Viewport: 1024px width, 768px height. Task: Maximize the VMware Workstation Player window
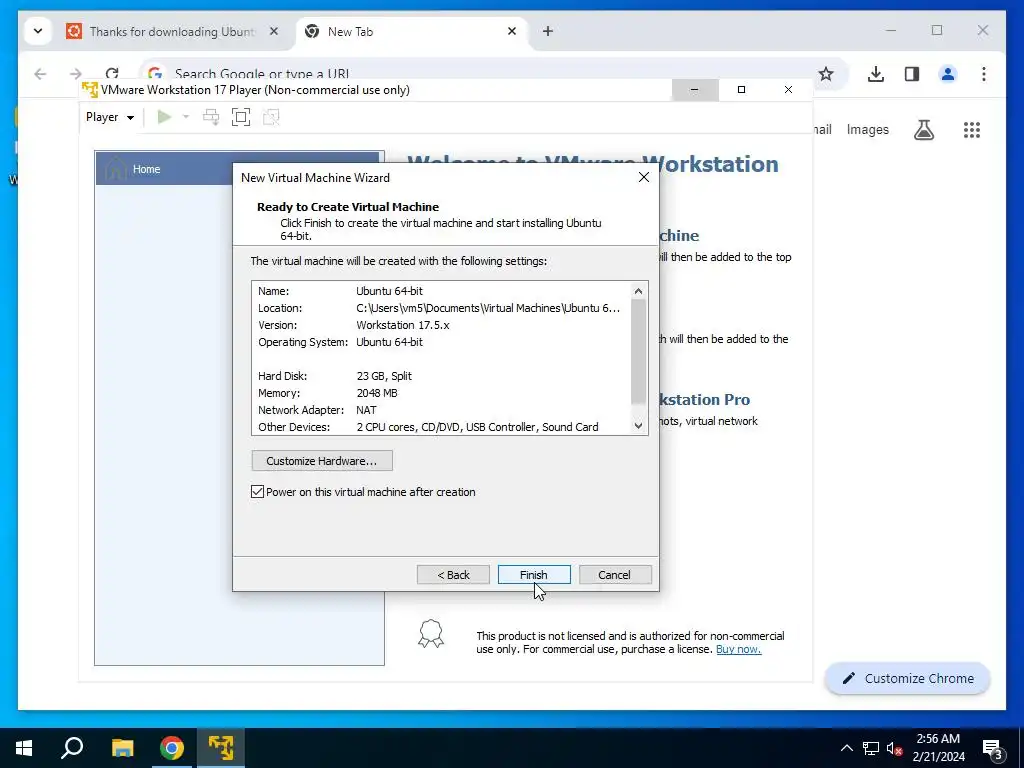click(741, 89)
